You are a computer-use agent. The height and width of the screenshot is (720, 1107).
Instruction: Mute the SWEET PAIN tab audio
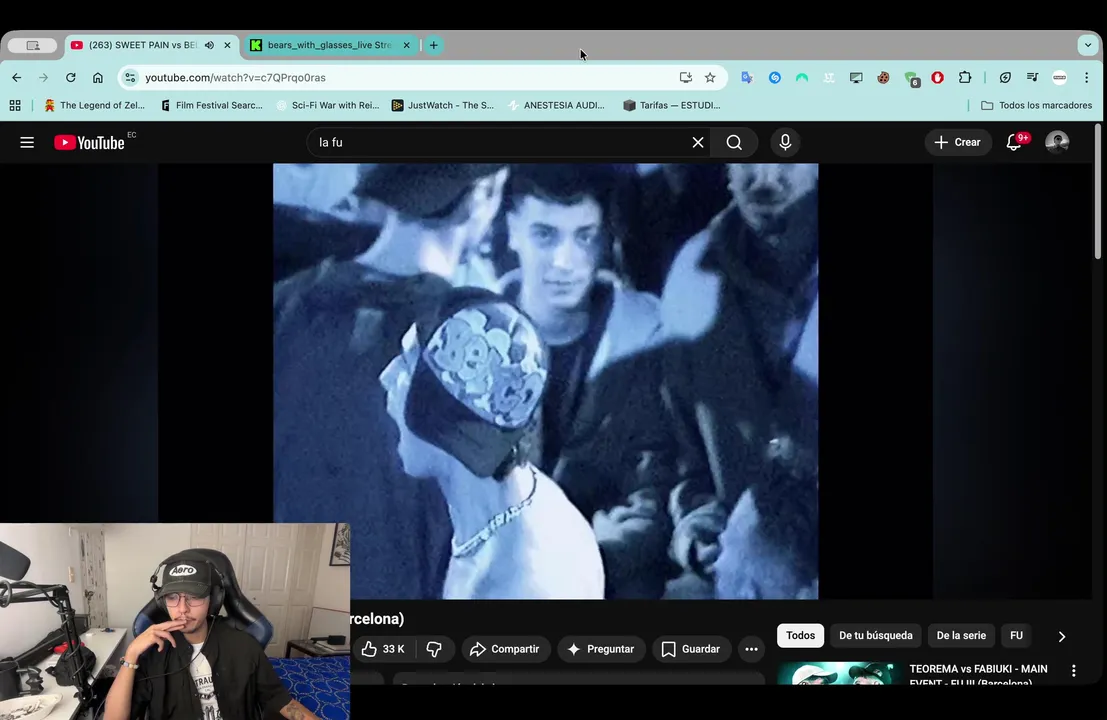[209, 45]
